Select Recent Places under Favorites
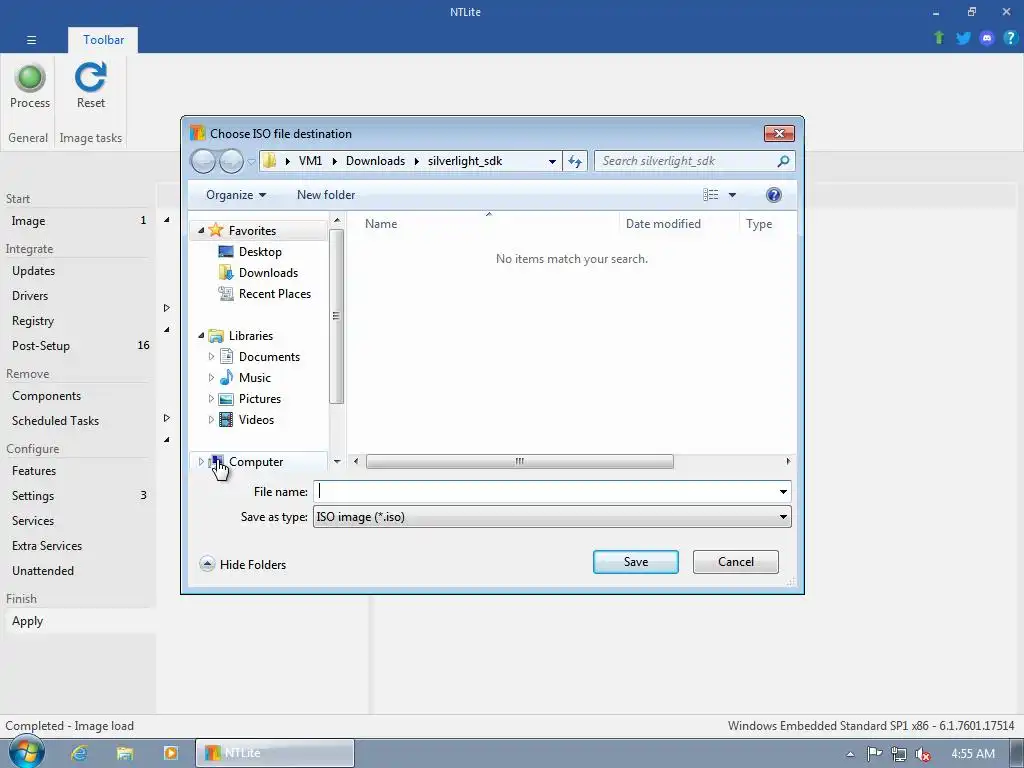Screen dimensions: 1024x768 [x=274, y=294]
